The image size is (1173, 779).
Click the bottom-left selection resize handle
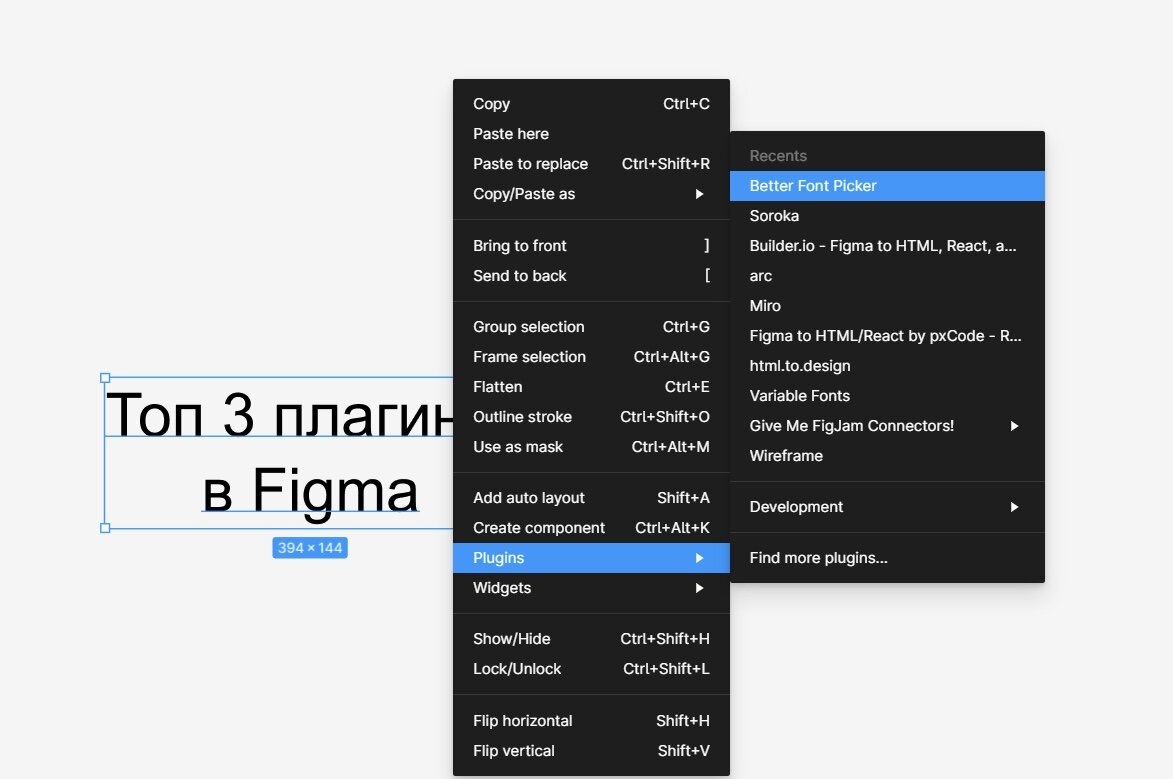105,528
